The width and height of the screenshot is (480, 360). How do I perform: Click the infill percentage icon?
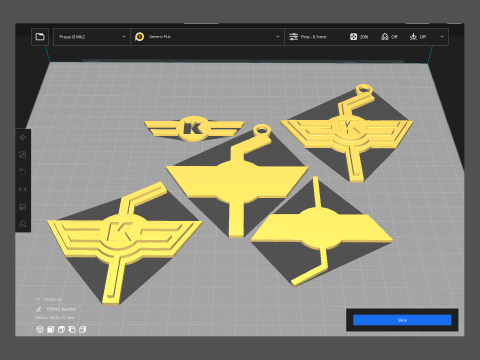(353, 37)
